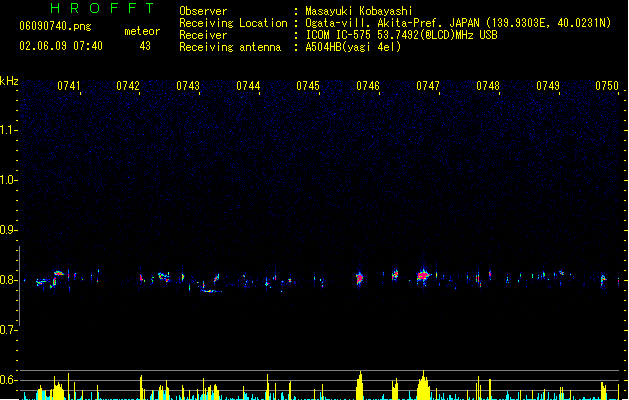Click the 1.1 kHz axis label

tap(8, 130)
